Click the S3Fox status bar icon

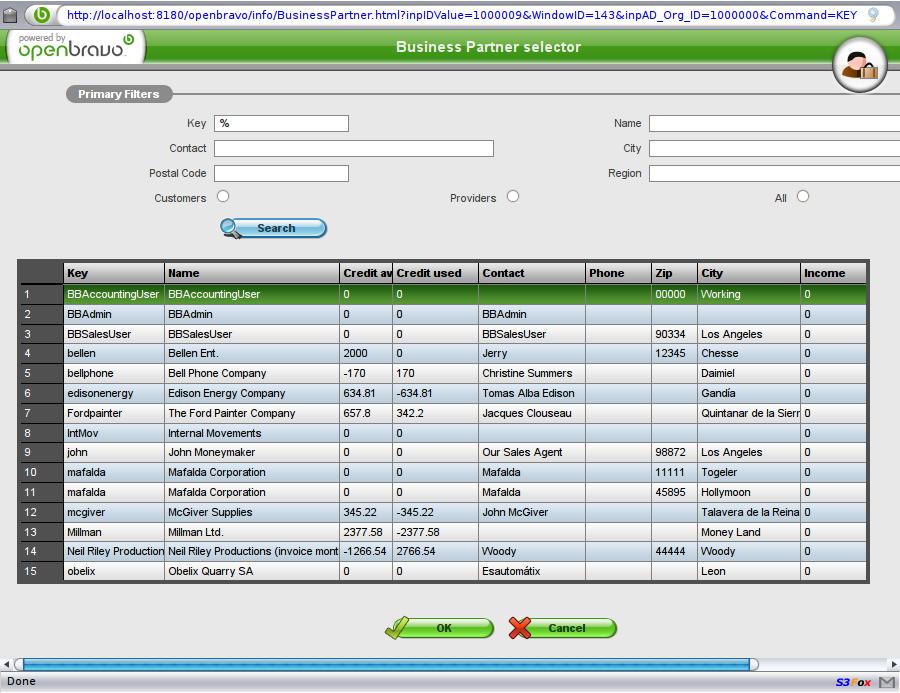pos(853,683)
